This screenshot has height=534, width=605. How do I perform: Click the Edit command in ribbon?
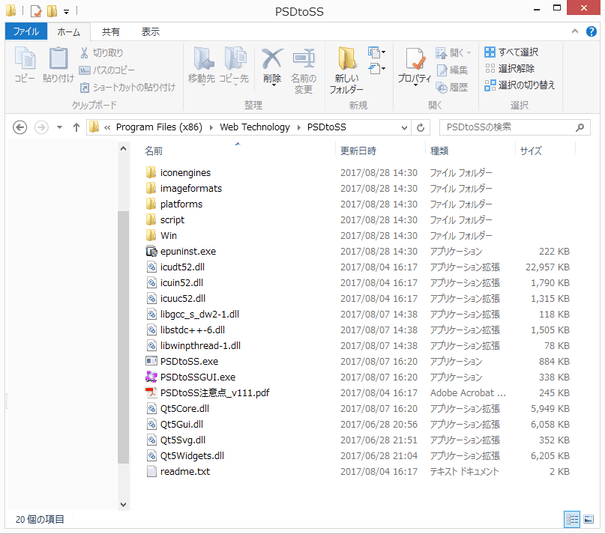click(x=452, y=70)
